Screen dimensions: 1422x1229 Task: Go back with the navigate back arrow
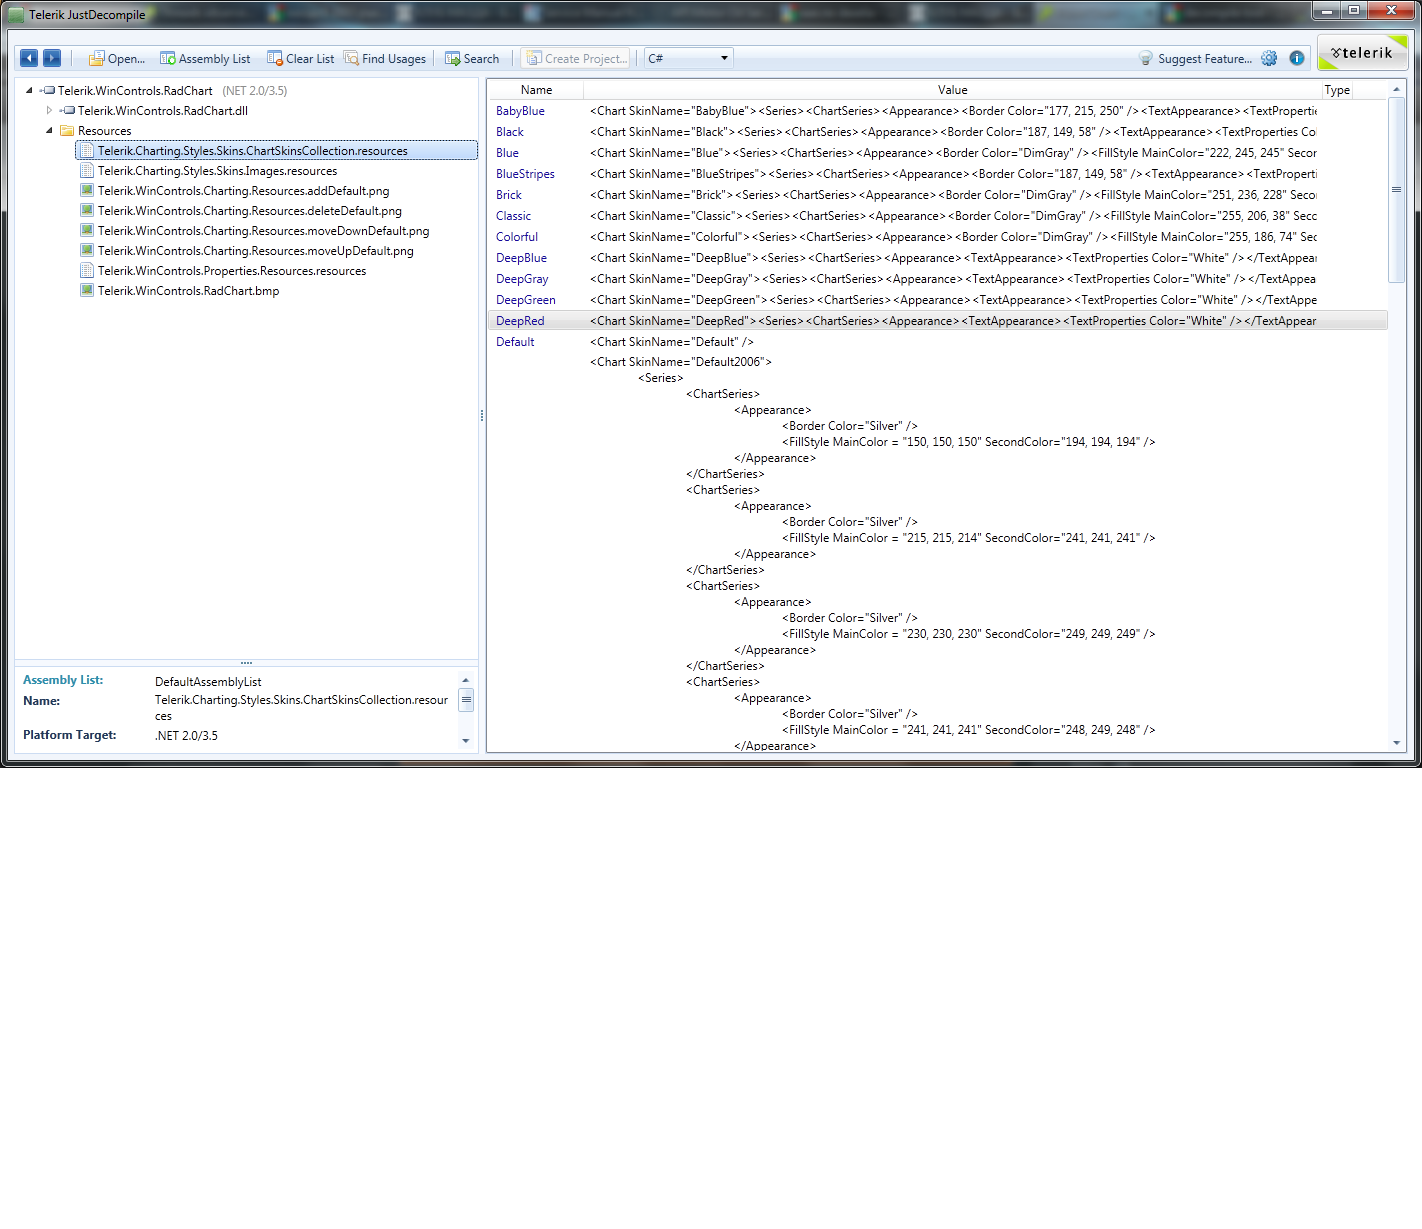click(29, 58)
